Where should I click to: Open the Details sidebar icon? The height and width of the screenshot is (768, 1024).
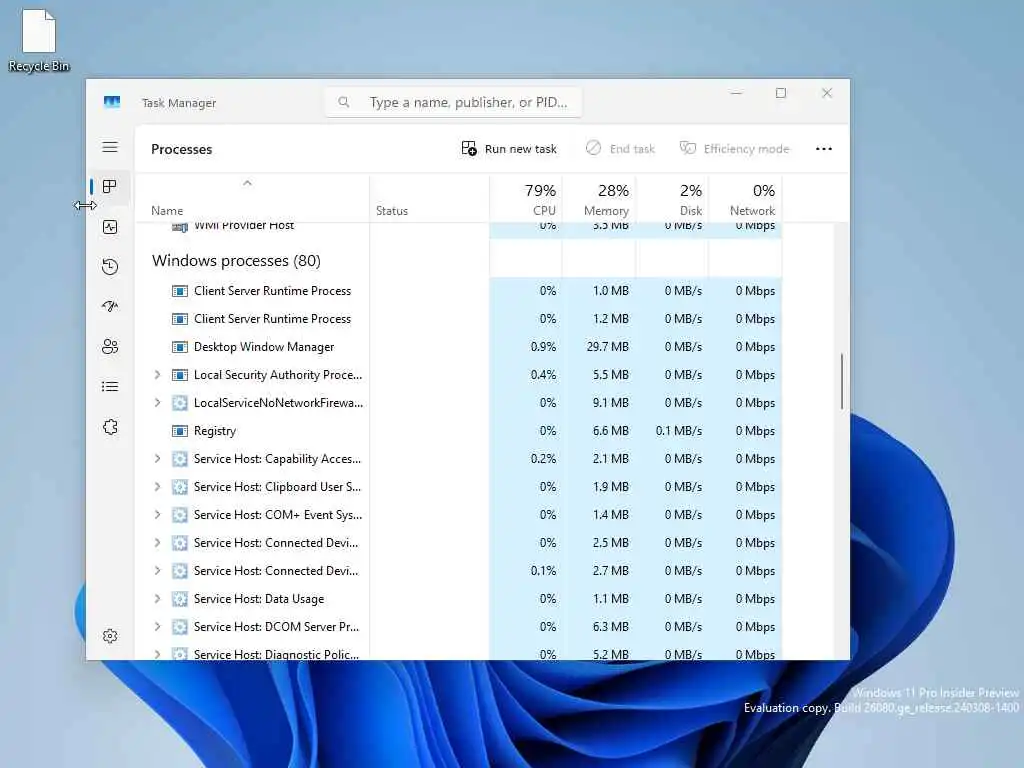tap(110, 387)
